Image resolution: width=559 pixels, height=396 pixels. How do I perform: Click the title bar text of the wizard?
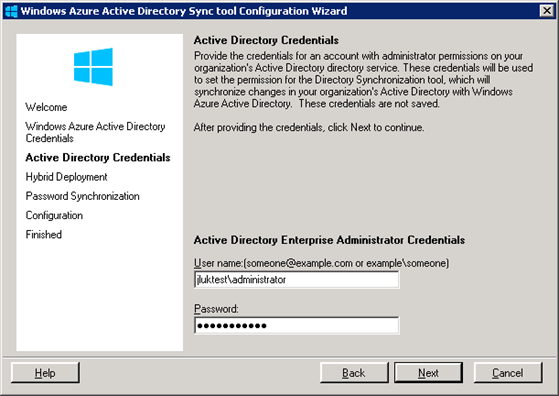[184, 11]
